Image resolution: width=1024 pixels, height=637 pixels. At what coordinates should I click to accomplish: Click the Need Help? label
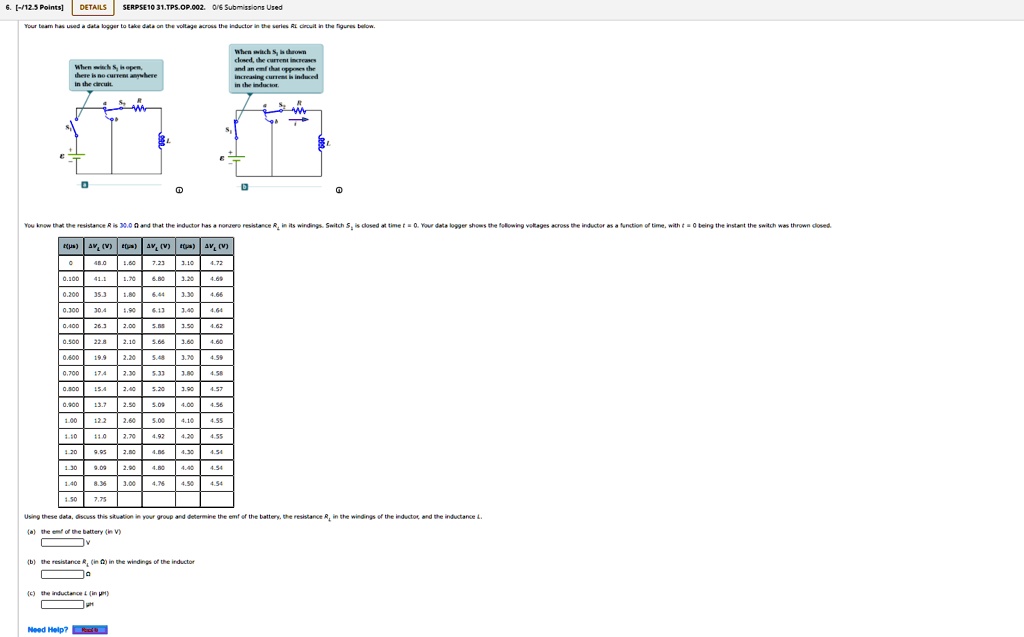coord(48,630)
